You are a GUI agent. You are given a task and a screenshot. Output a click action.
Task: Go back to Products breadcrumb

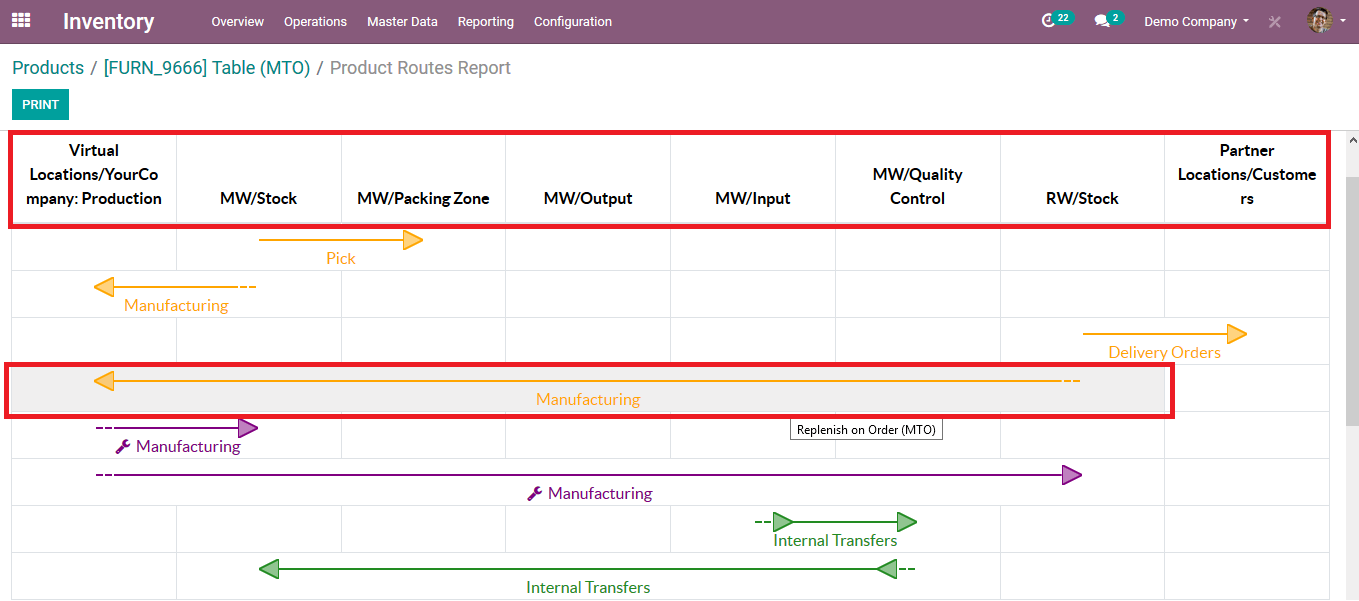(48, 68)
